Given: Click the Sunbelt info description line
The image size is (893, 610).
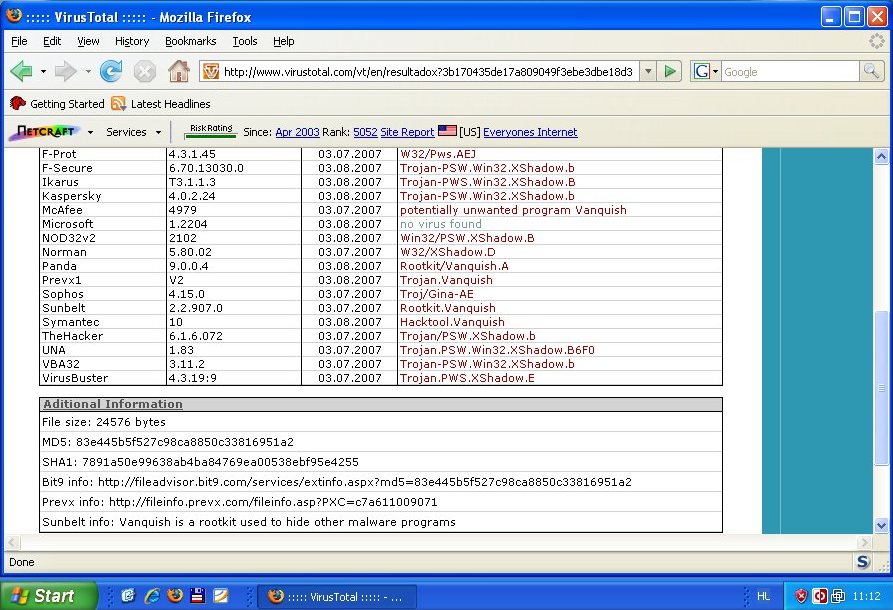Looking at the screenshot, I should tap(249, 522).
